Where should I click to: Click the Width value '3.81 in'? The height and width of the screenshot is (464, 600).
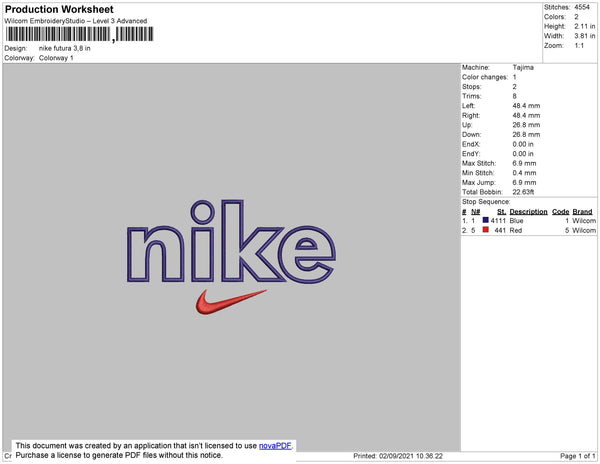[584, 36]
